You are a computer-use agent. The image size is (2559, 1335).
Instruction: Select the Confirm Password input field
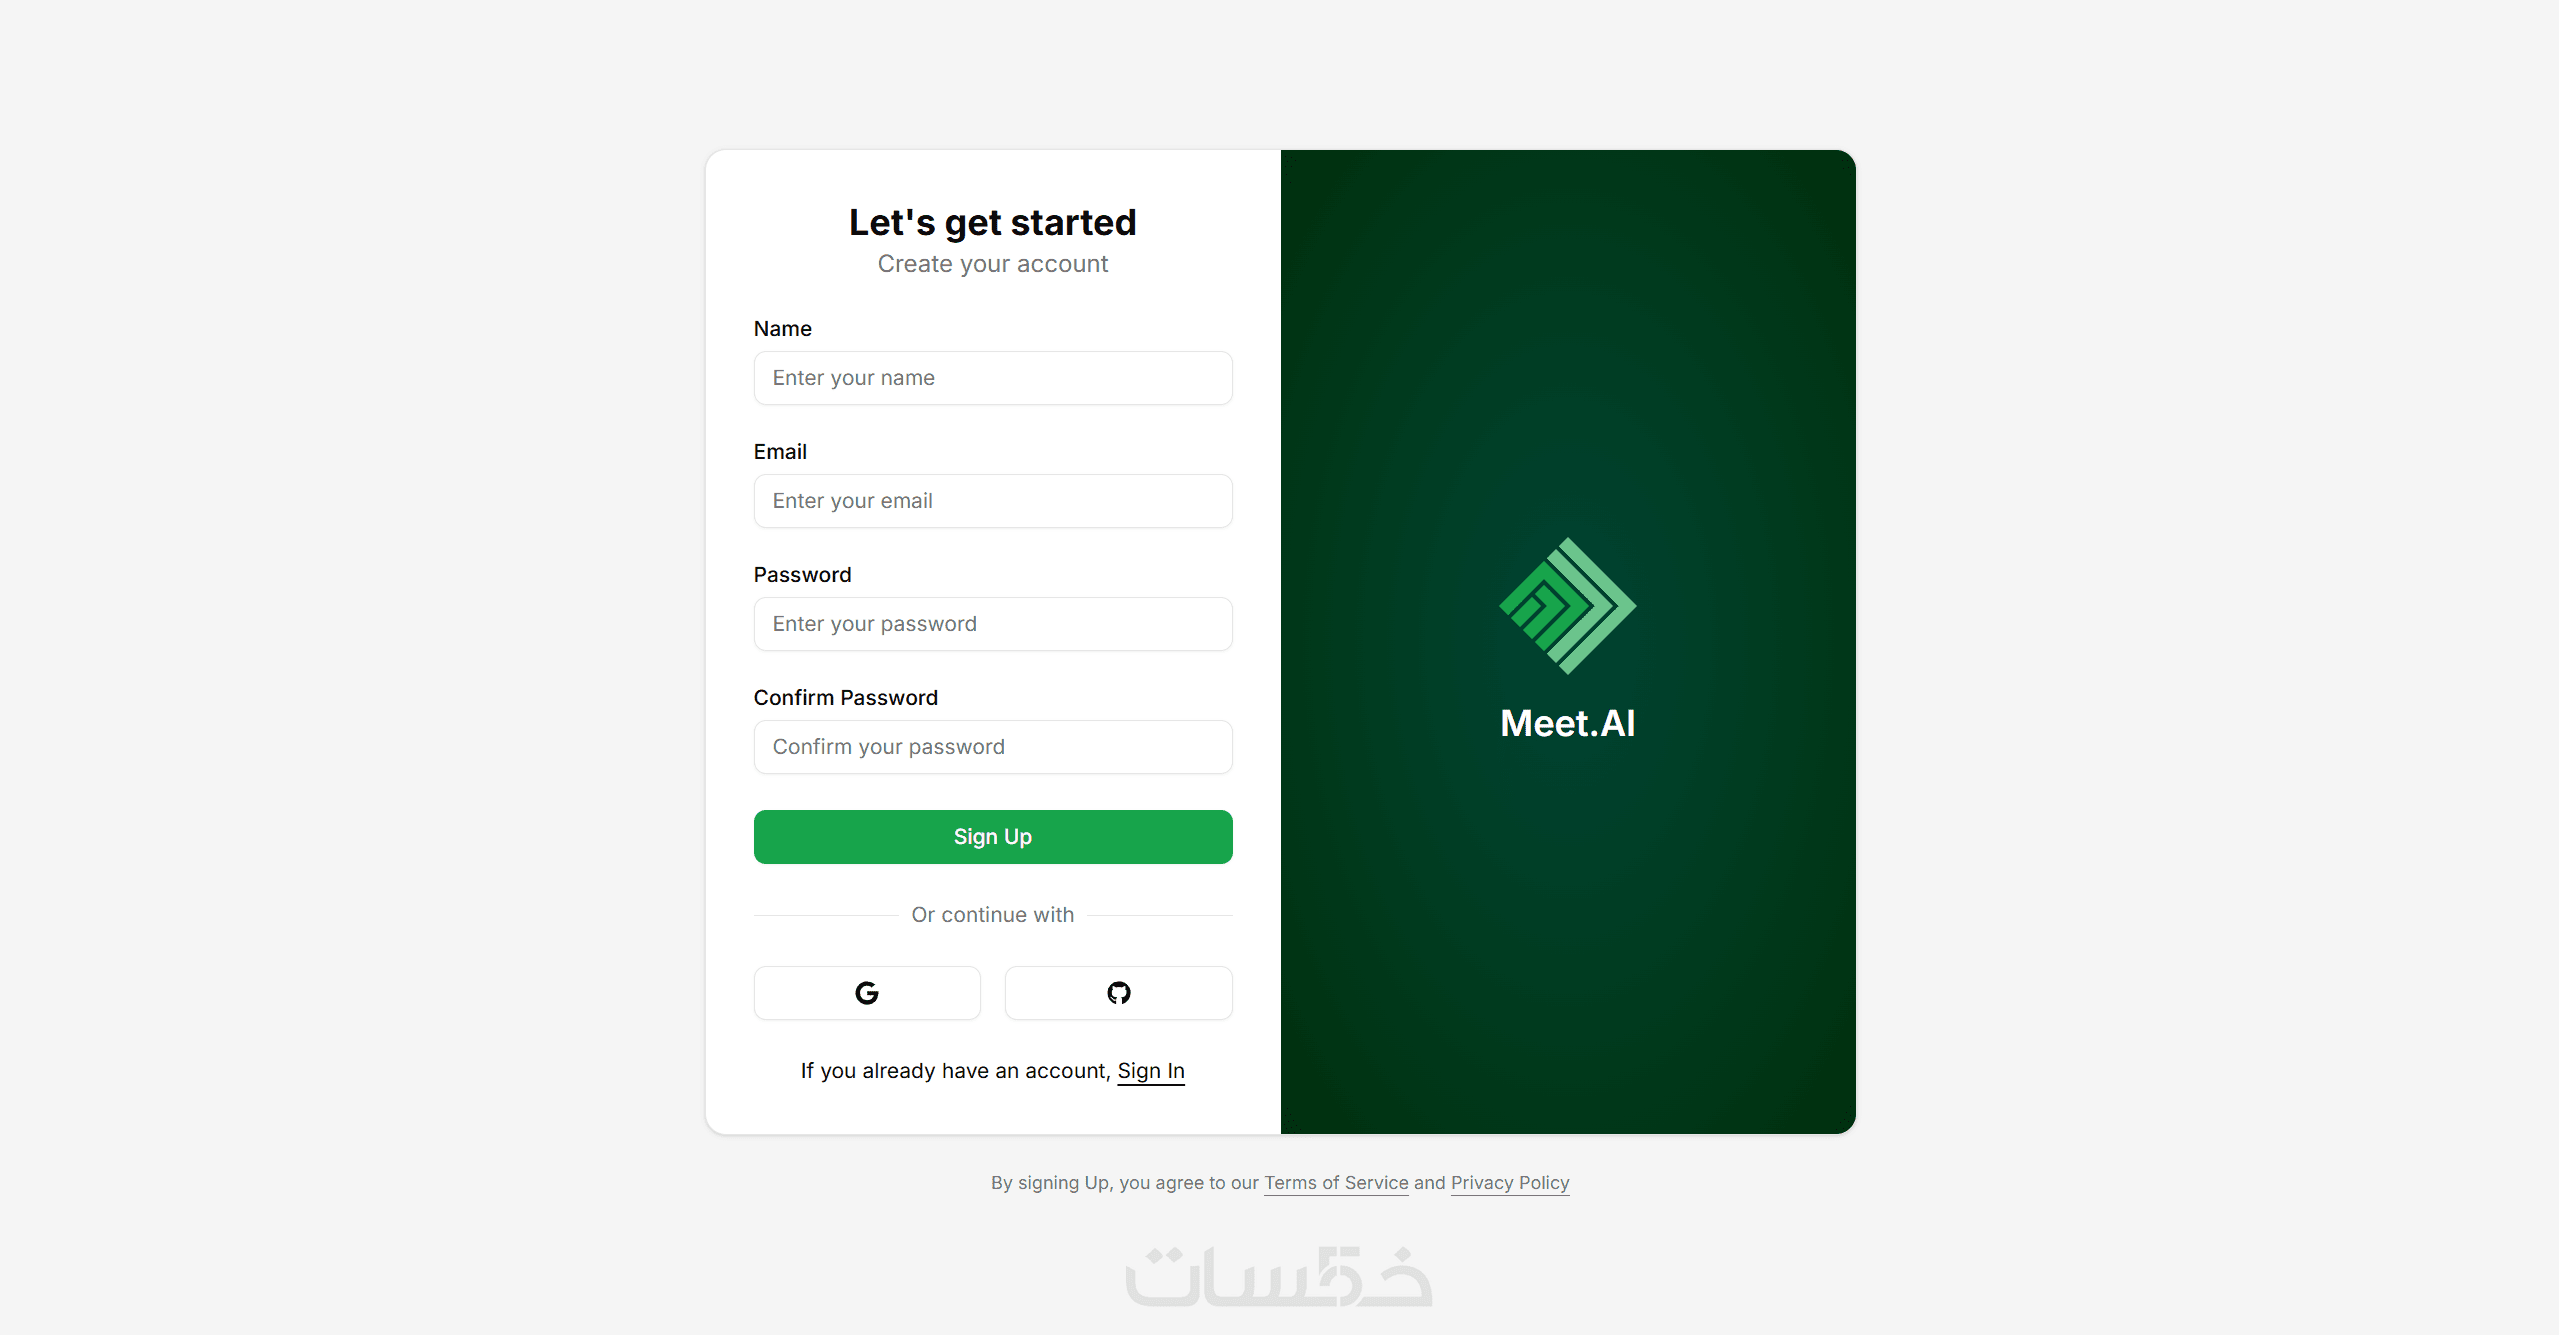tap(993, 747)
